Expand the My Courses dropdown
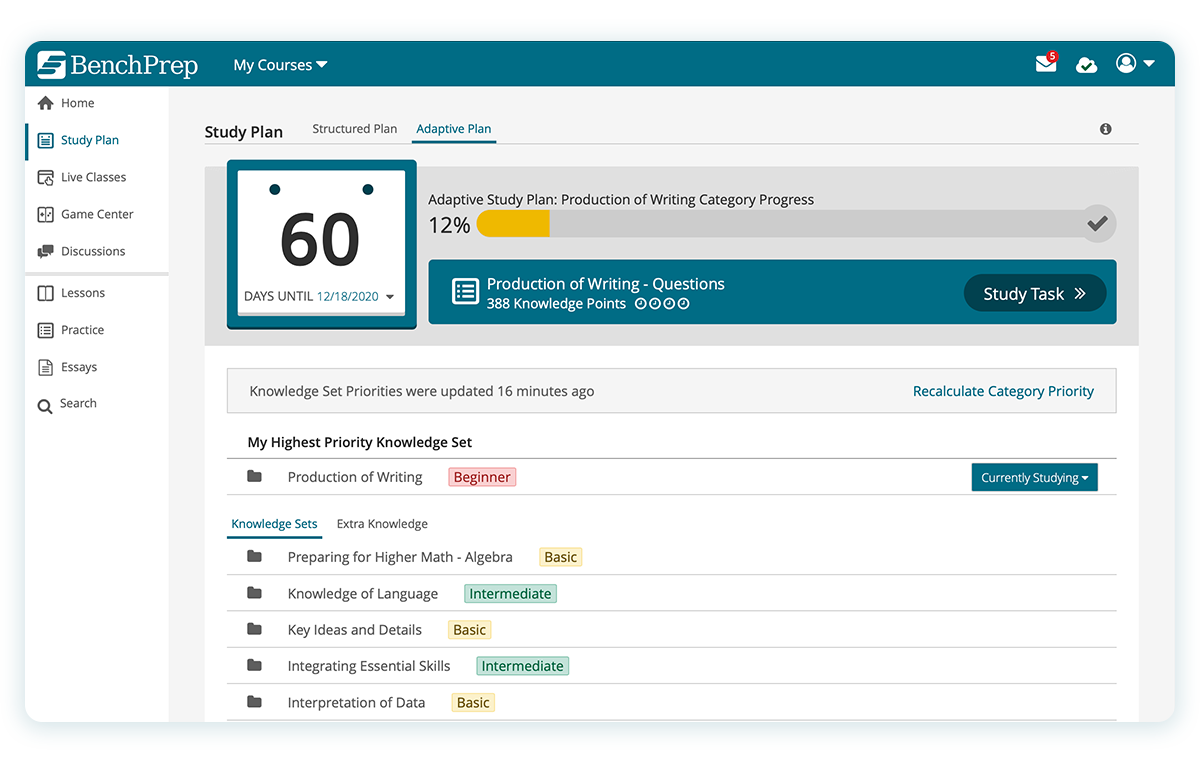The width and height of the screenshot is (1200, 763). [x=280, y=65]
